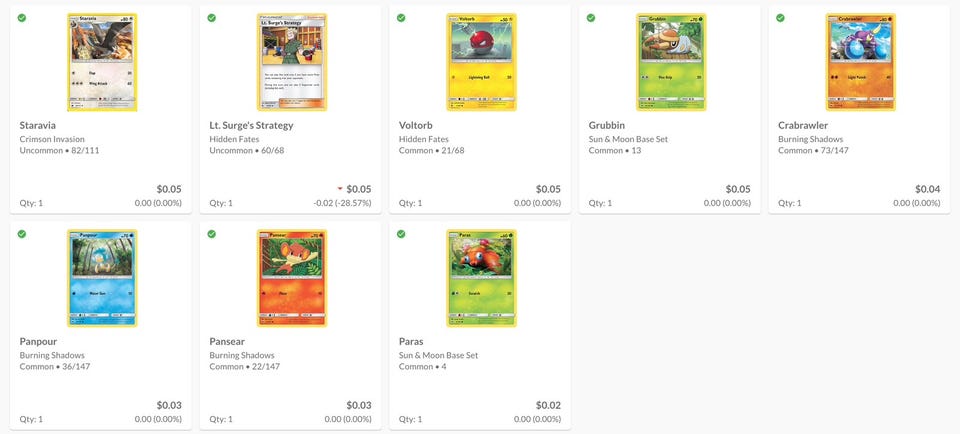Open the Crabrawler card thumbnail
This screenshot has height=434, width=960.
860,62
